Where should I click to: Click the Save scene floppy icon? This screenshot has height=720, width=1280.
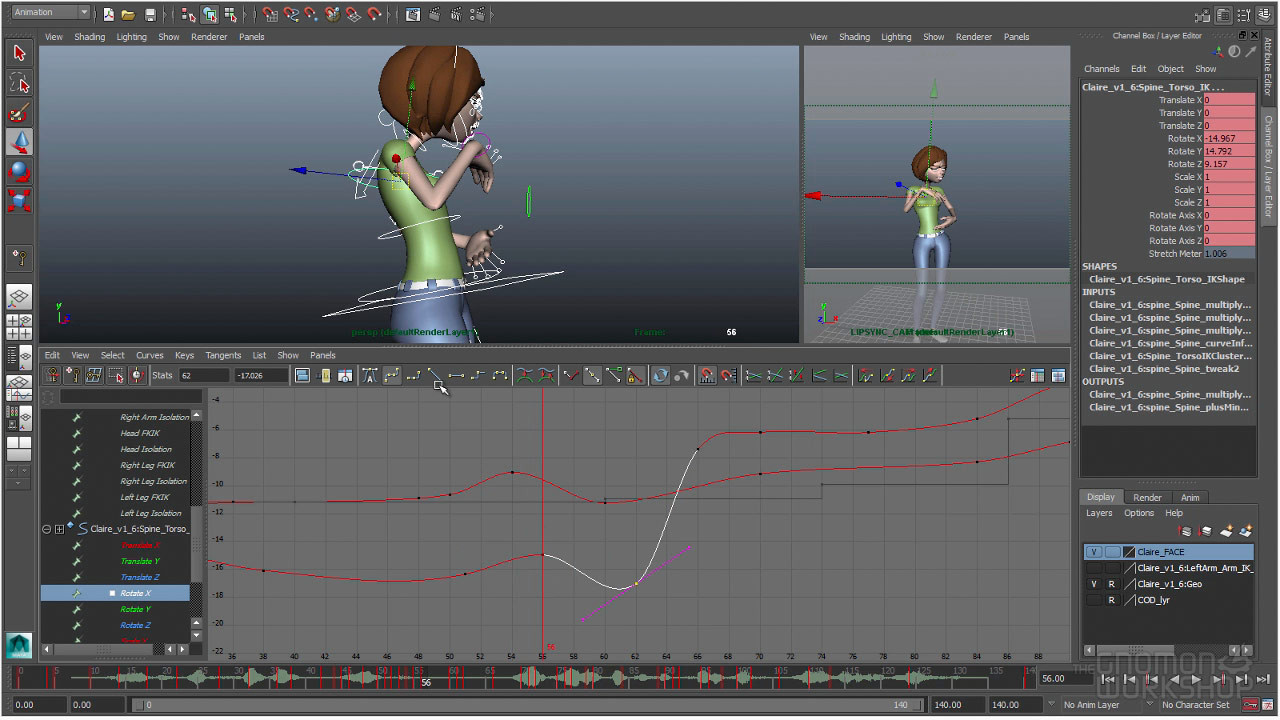point(150,14)
